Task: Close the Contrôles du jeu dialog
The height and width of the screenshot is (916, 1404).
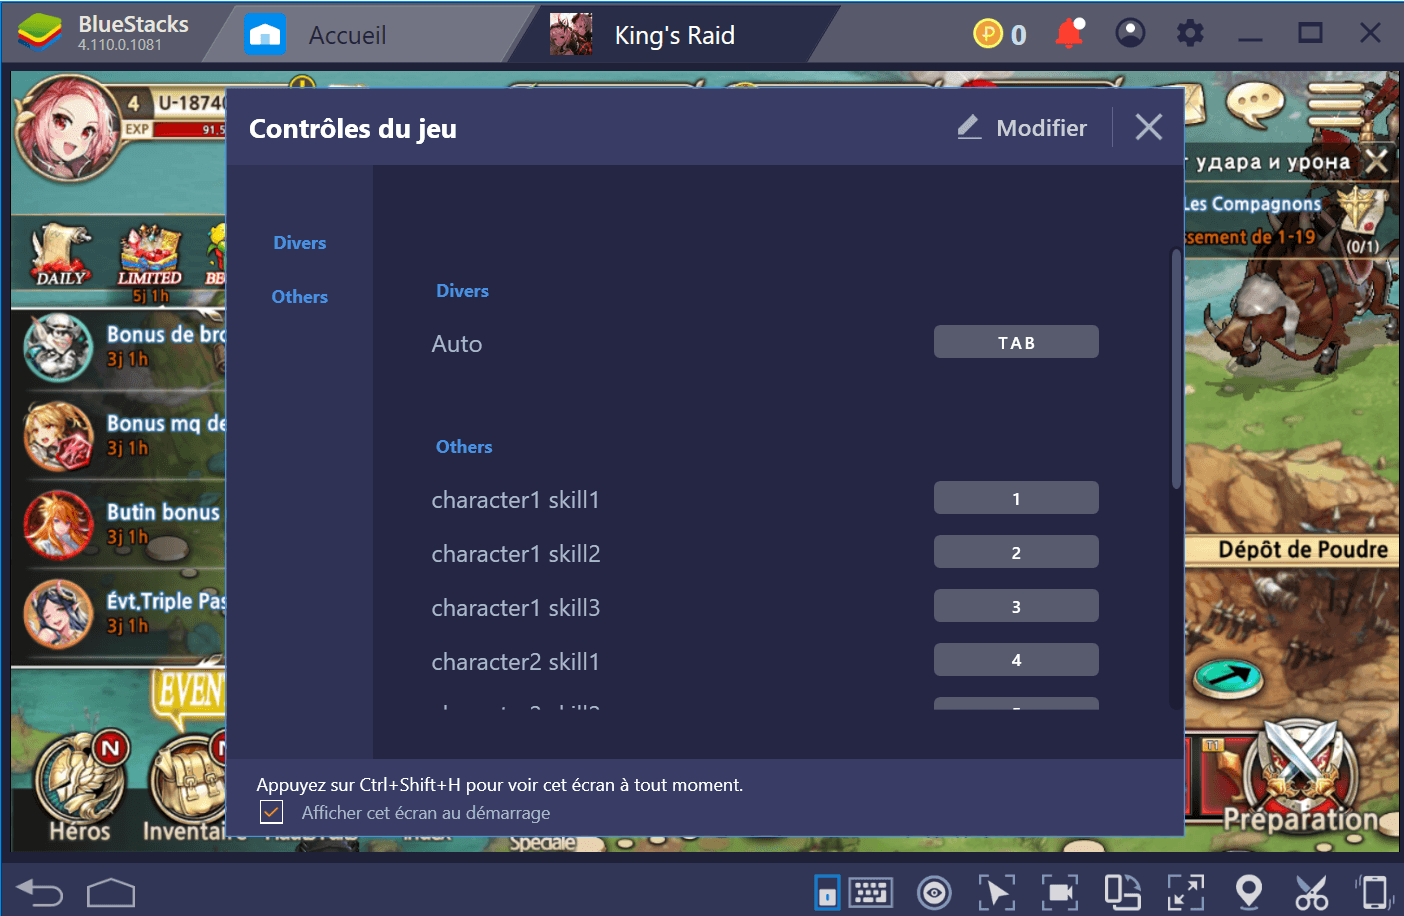Action: tap(1149, 127)
